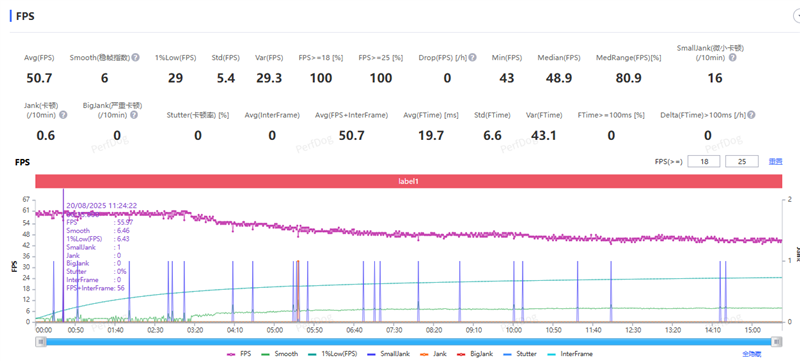Image resolution: width=800 pixels, height=361 pixels.
Task: Click the 全隐藏 link below the chart
Action: 752,354
